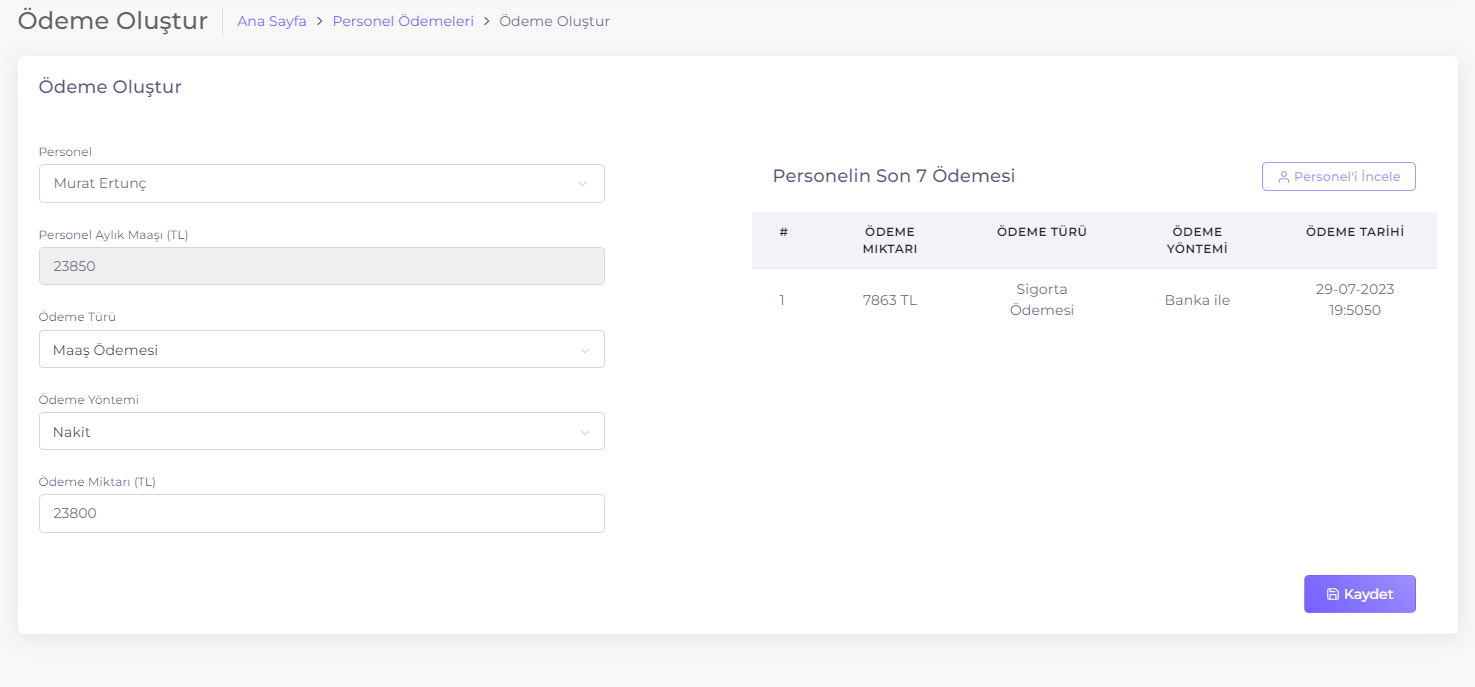Viewport: 1475px width, 687px height.
Task: Click the floppy disk icon on Kaydet
Action: [x=1332, y=594]
